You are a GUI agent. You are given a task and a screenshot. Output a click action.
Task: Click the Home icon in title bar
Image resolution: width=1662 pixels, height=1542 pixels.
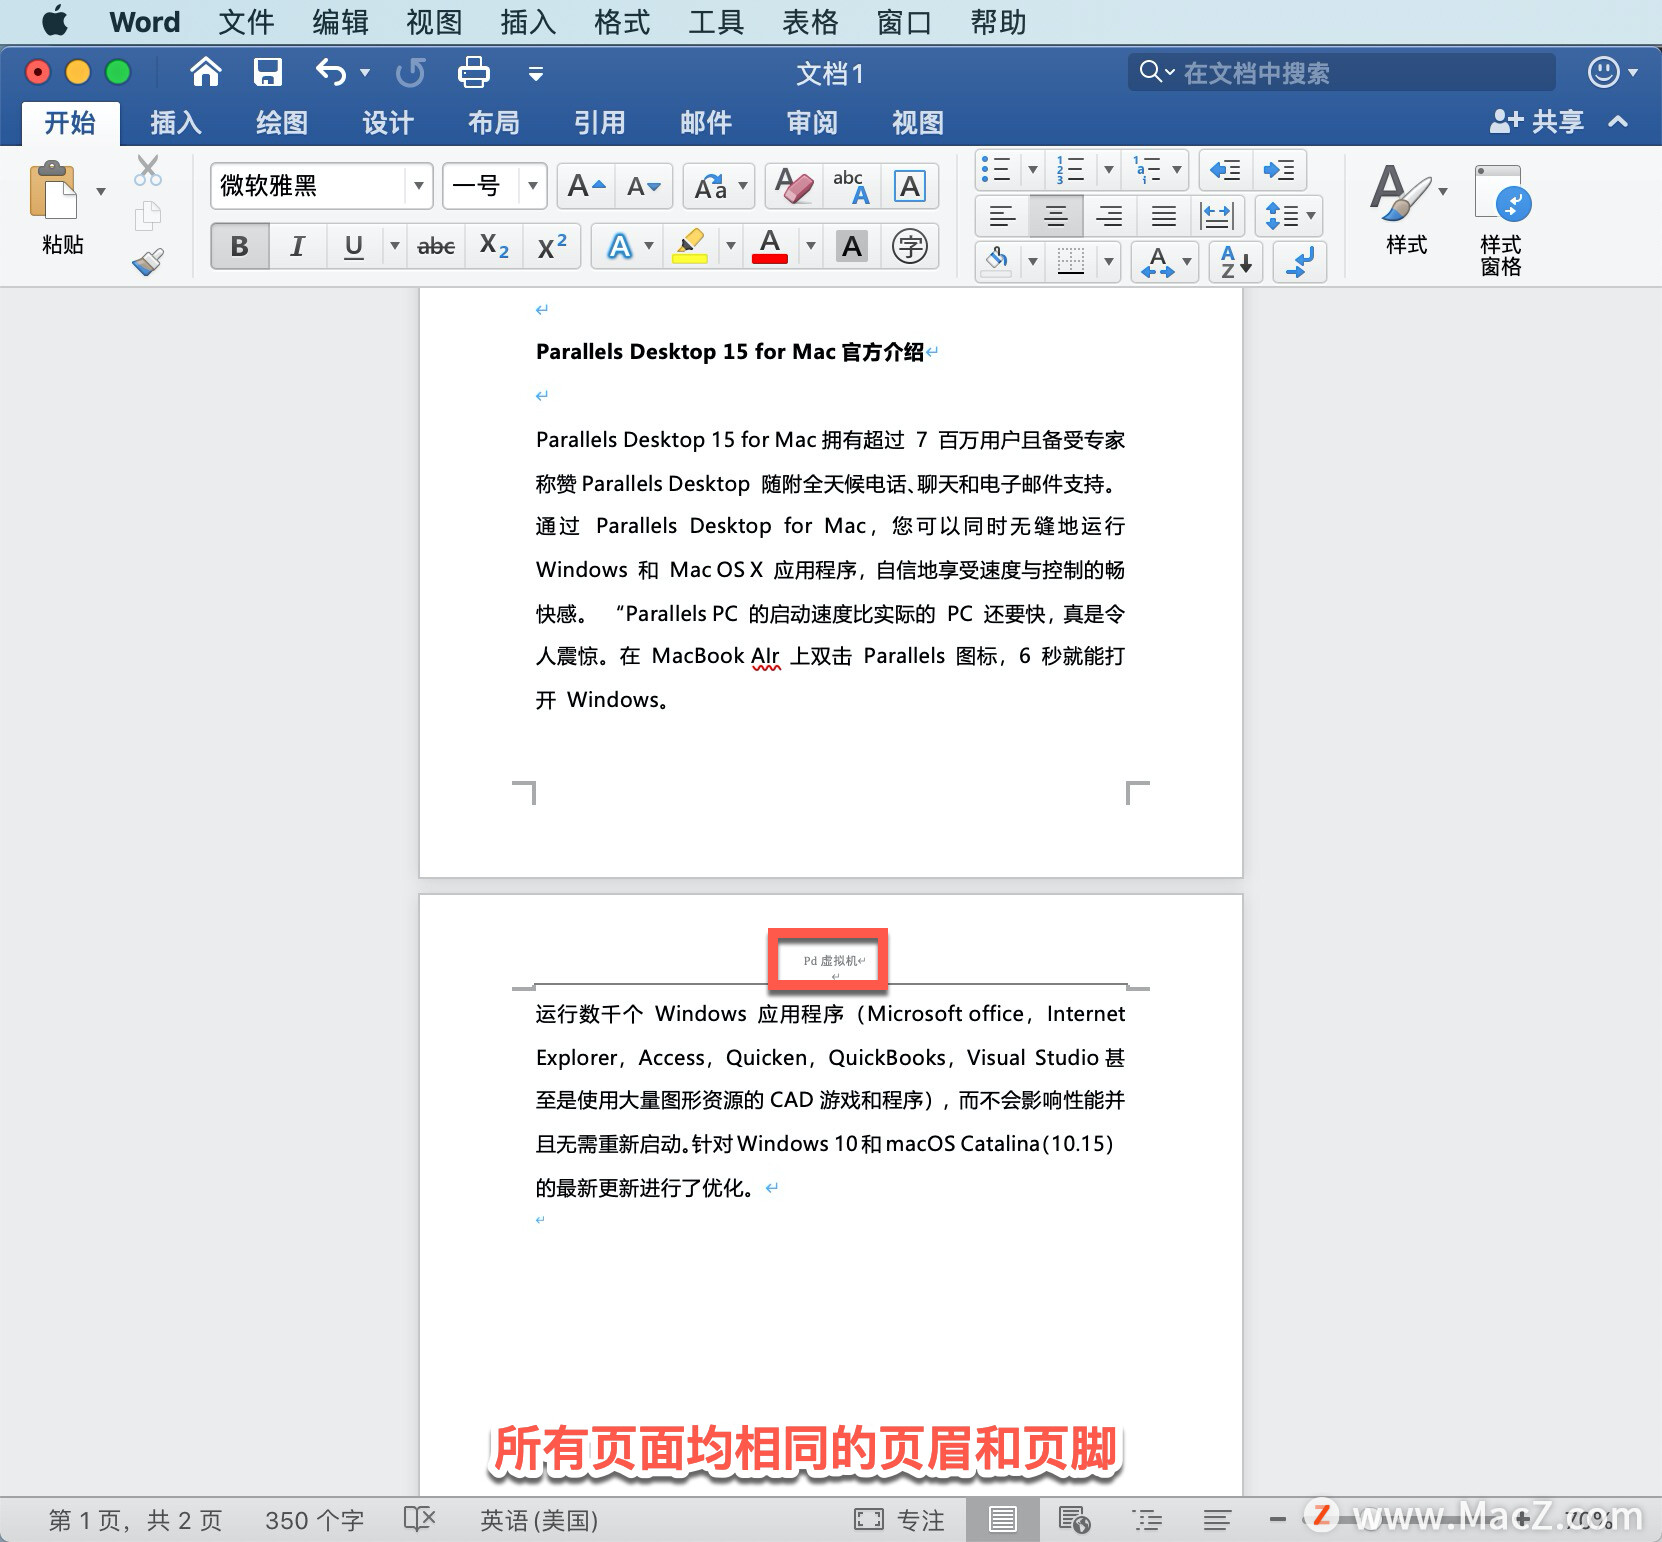point(205,72)
